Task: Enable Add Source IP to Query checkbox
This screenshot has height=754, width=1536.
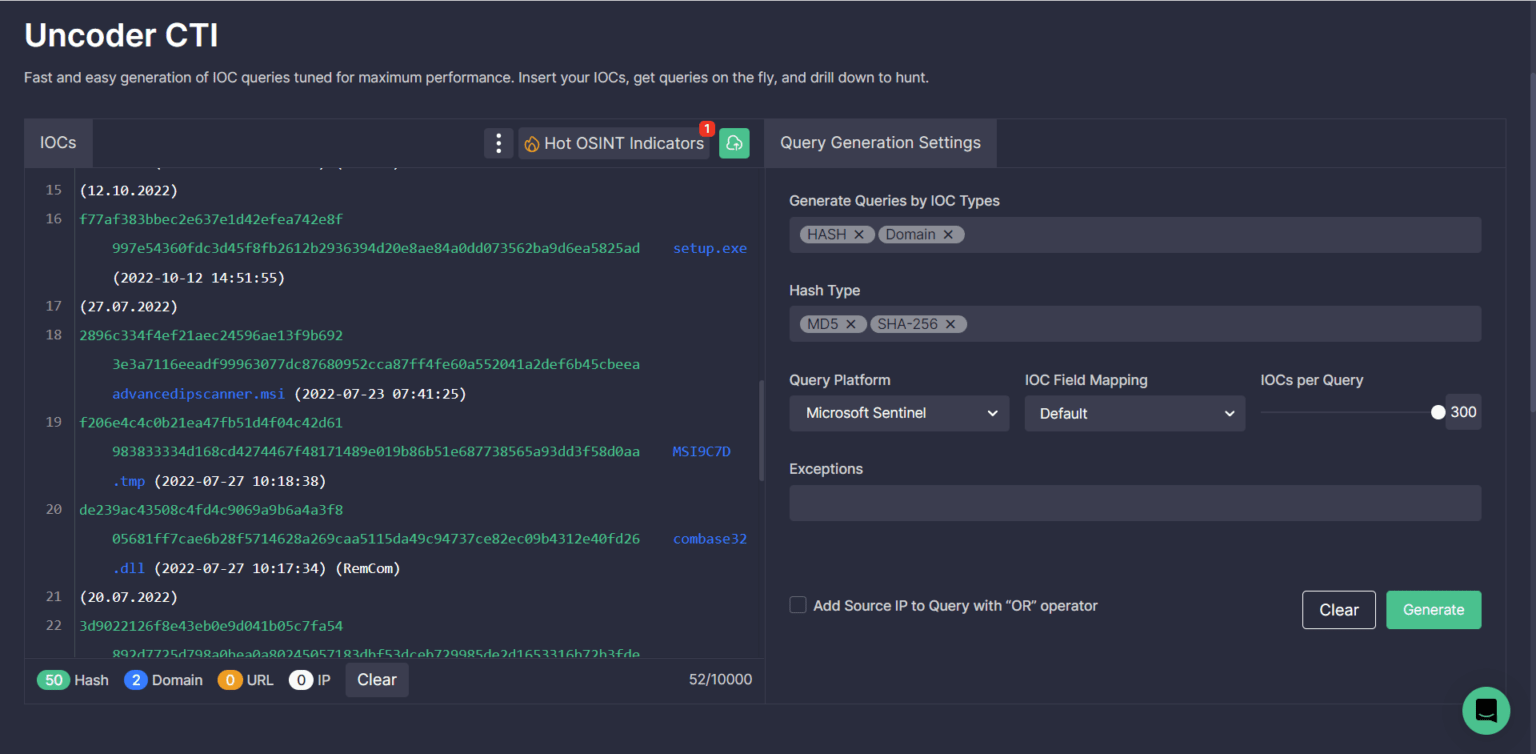Action: 798,605
